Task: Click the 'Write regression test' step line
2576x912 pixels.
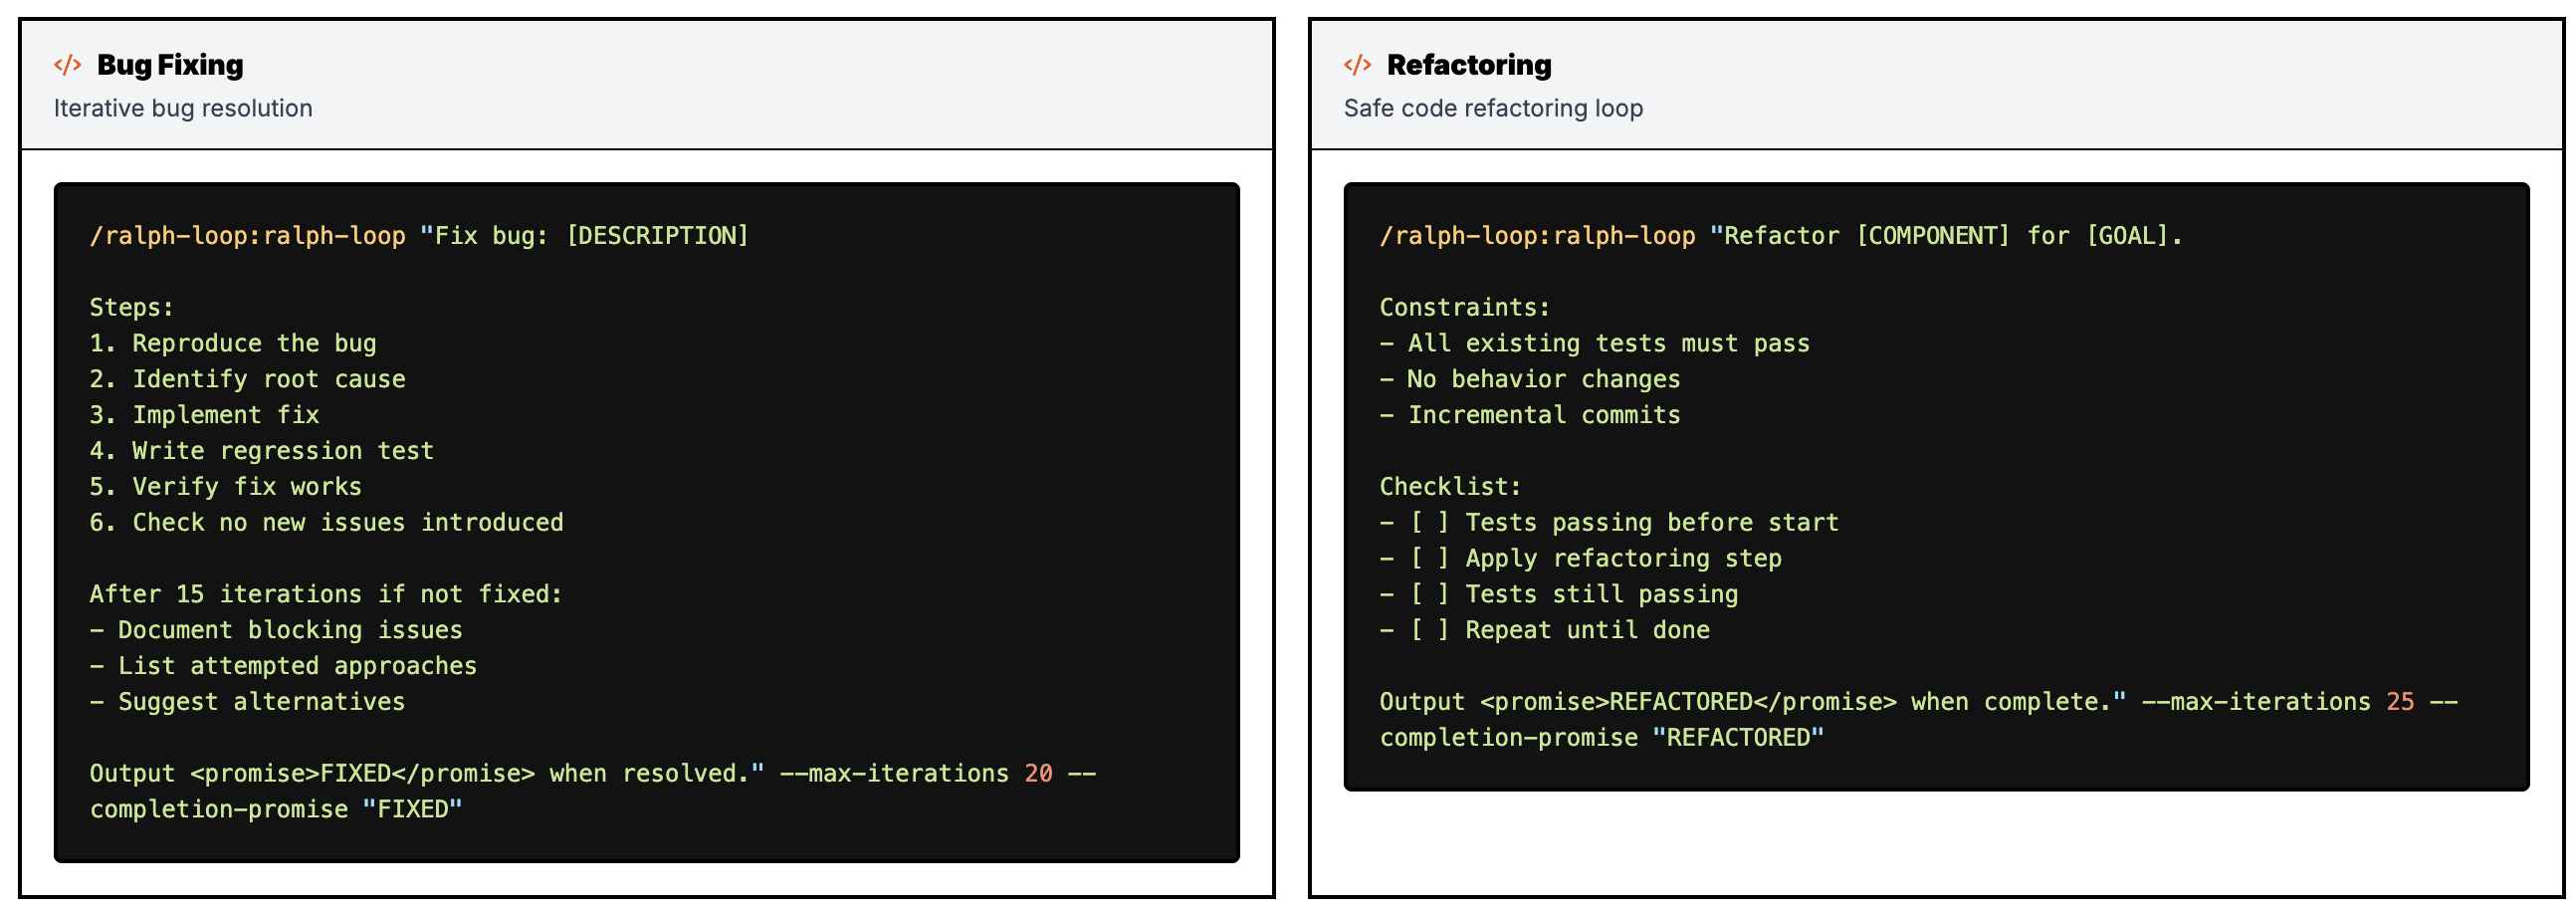Action: (262, 451)
